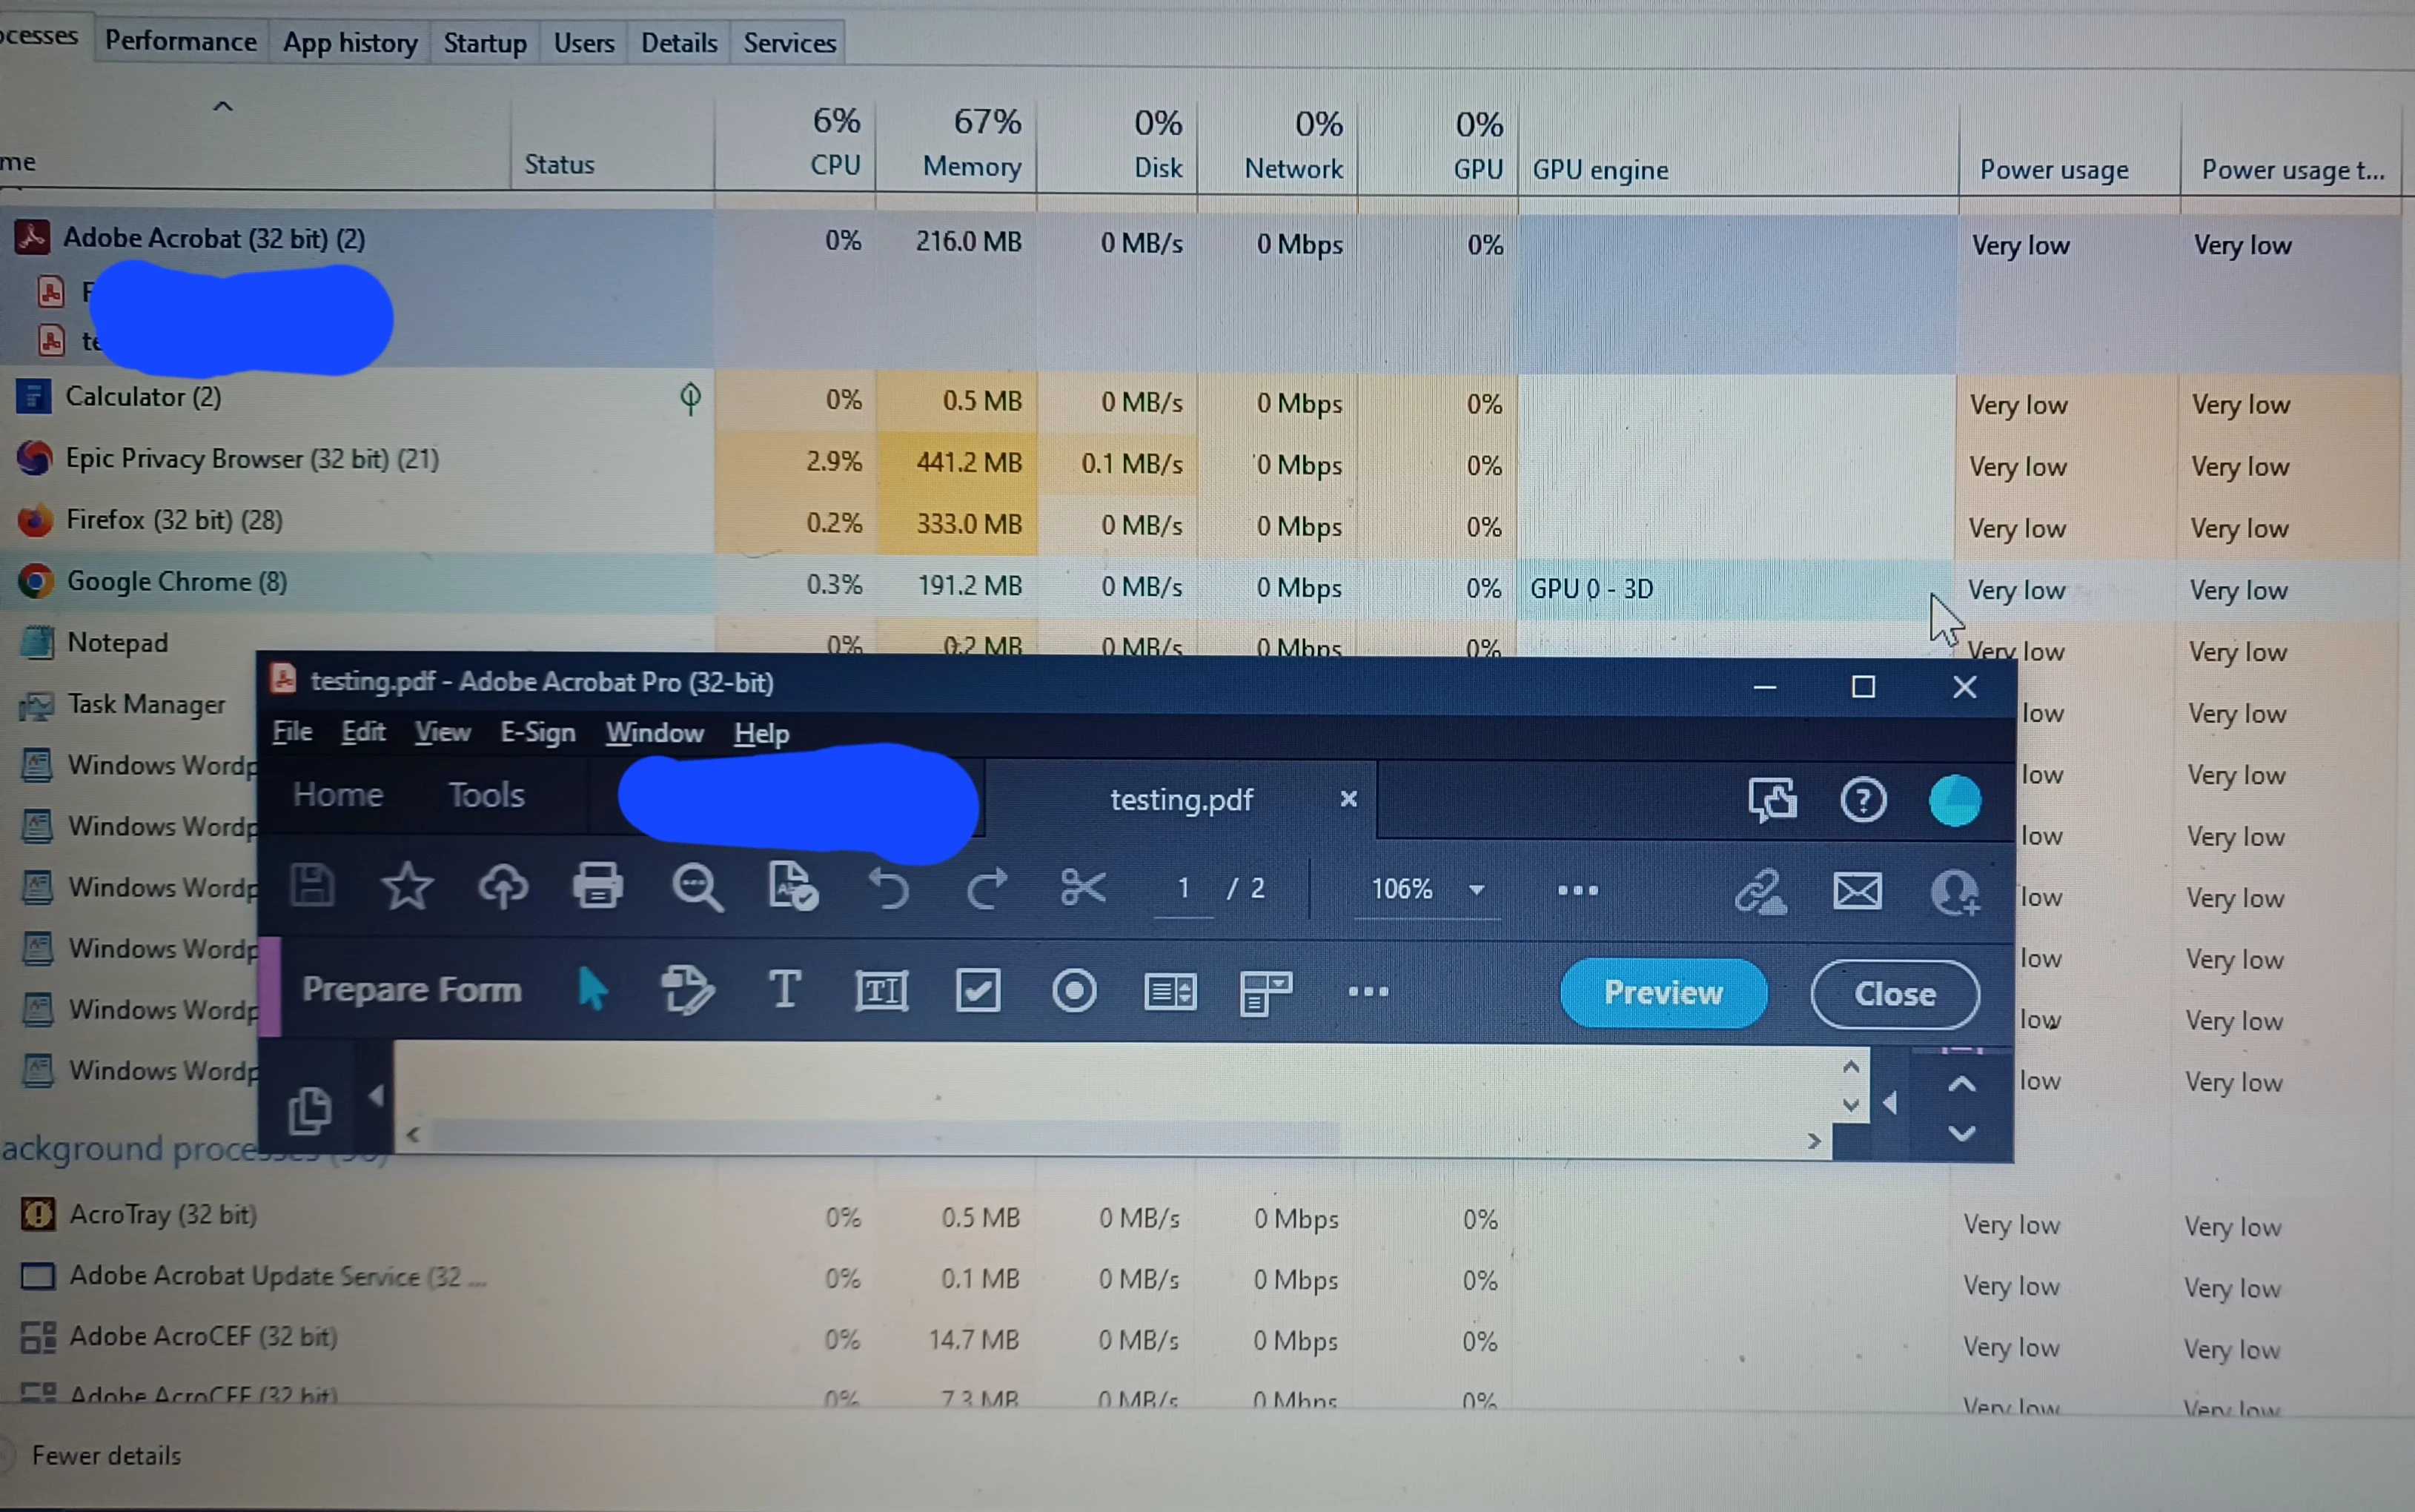Switch to the Performance tab

click(181, 42)
